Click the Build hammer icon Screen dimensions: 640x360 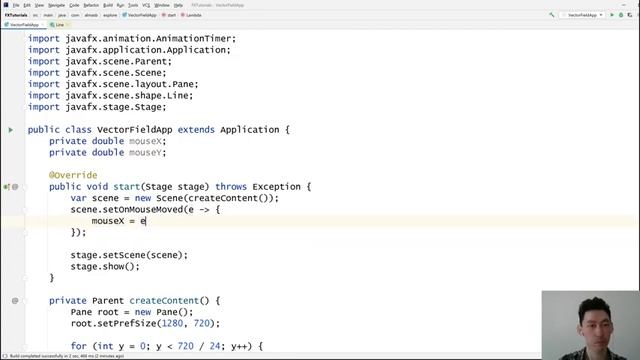(x=552, y=15)
